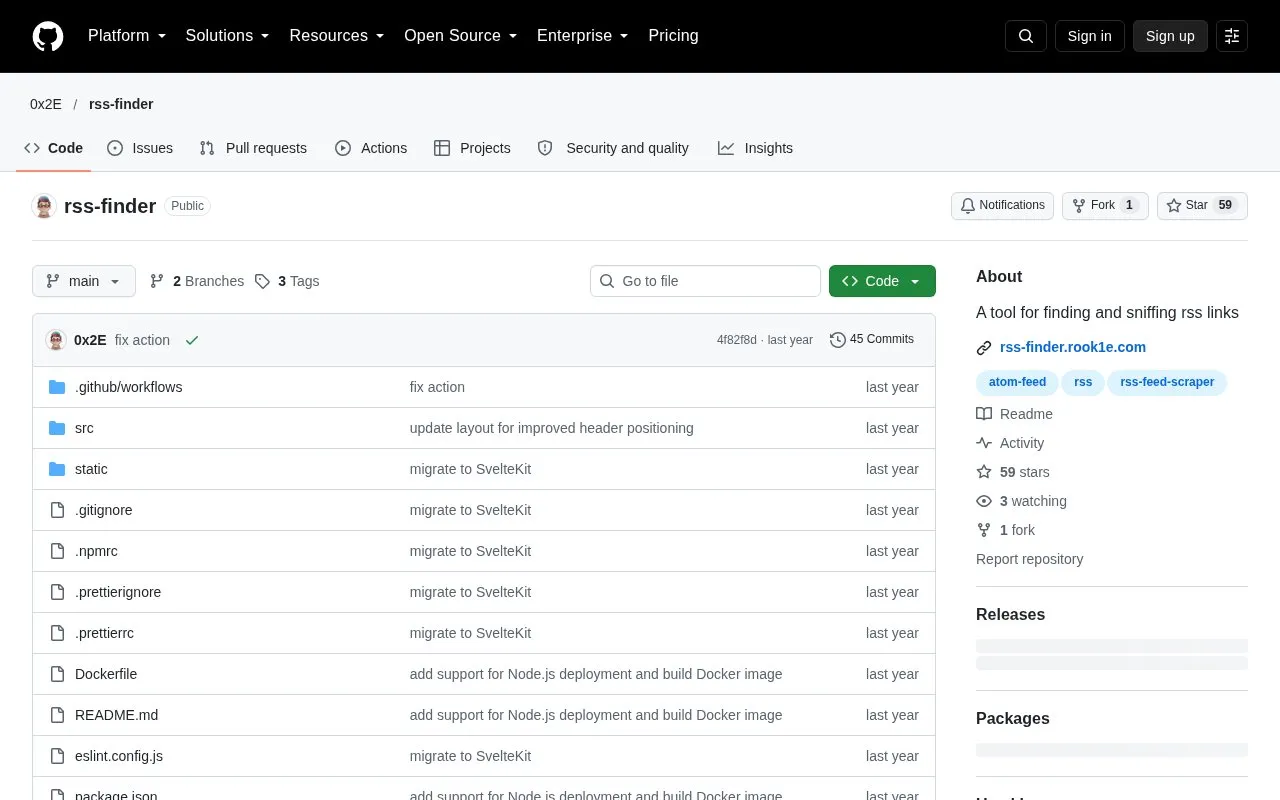Screen dimensions: 1280x800
Task: Click the .npmrc file icon
Action: click(x=57, y=551)
